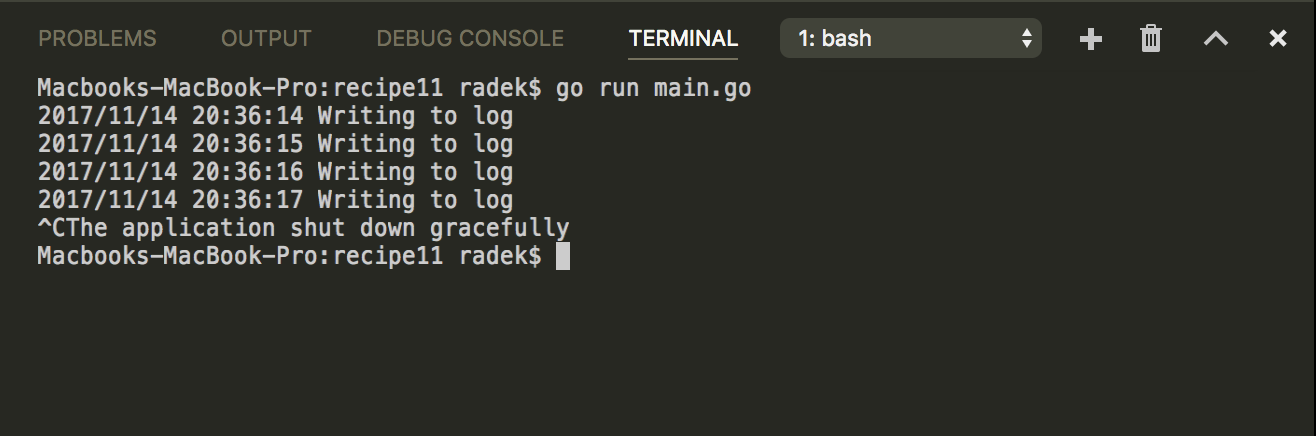
Task: Click the terminal cursor block after last prompt
Action: click(563, 257)
